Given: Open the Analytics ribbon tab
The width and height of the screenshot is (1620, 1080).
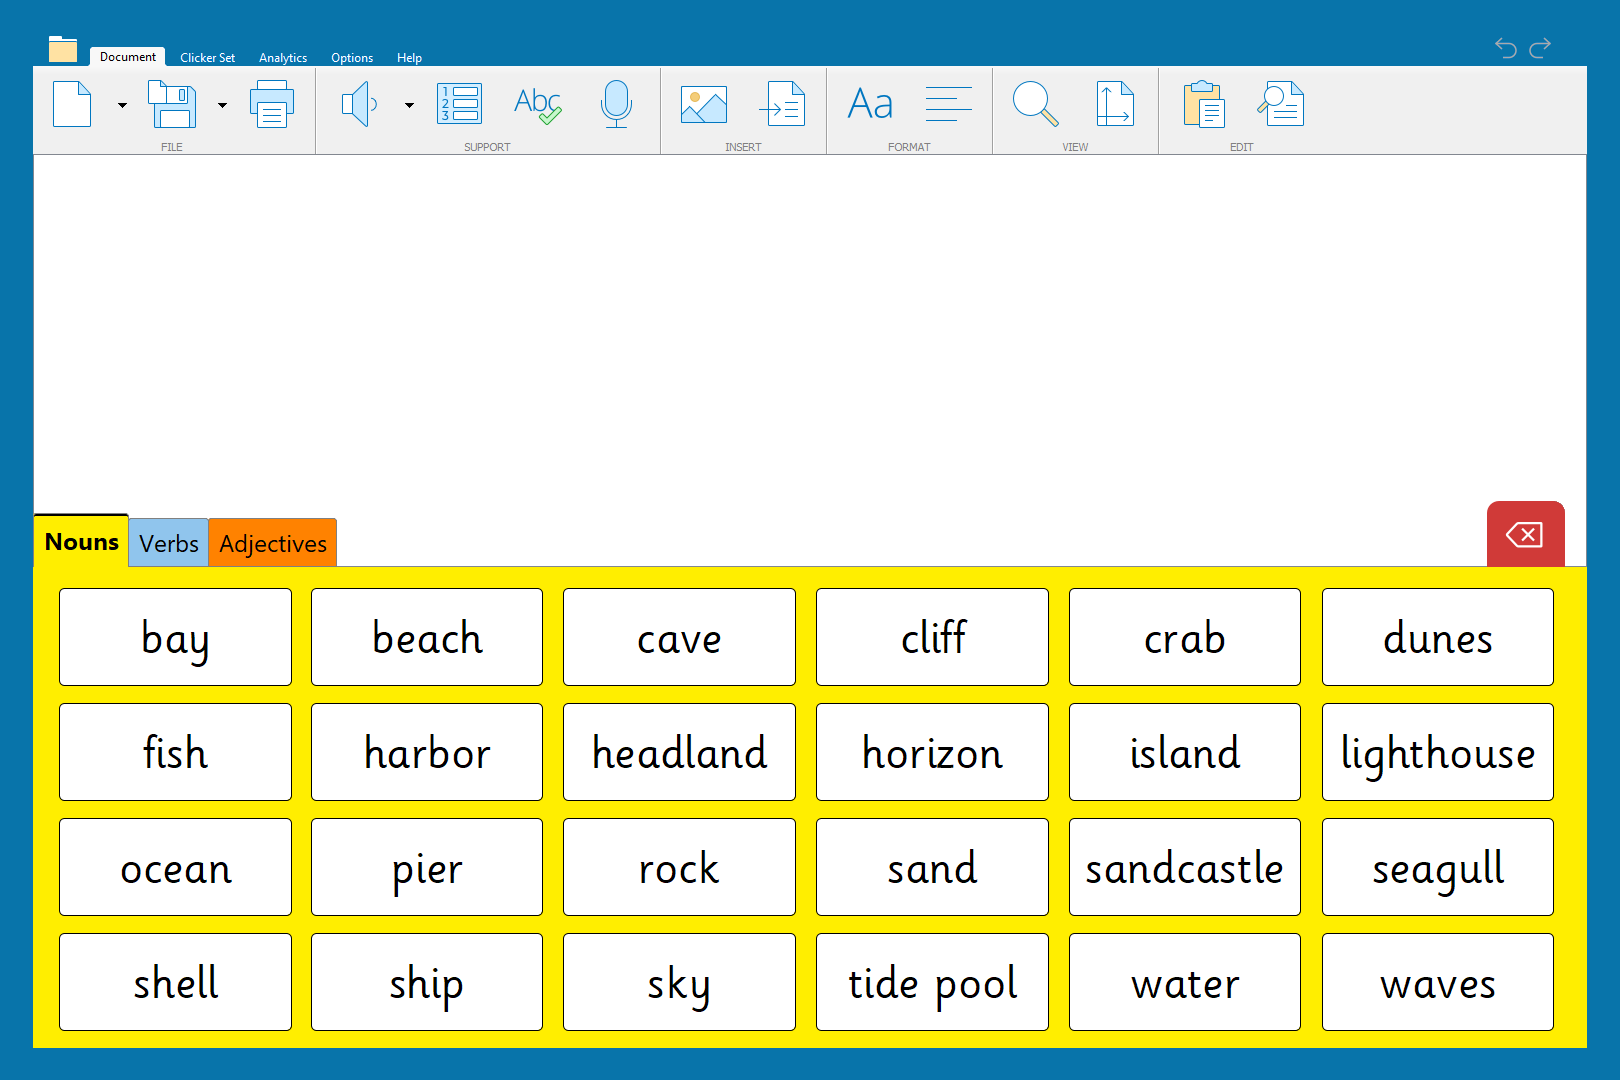Looking at the screenshot, I should pyautogui.click(x=283, y=58).
